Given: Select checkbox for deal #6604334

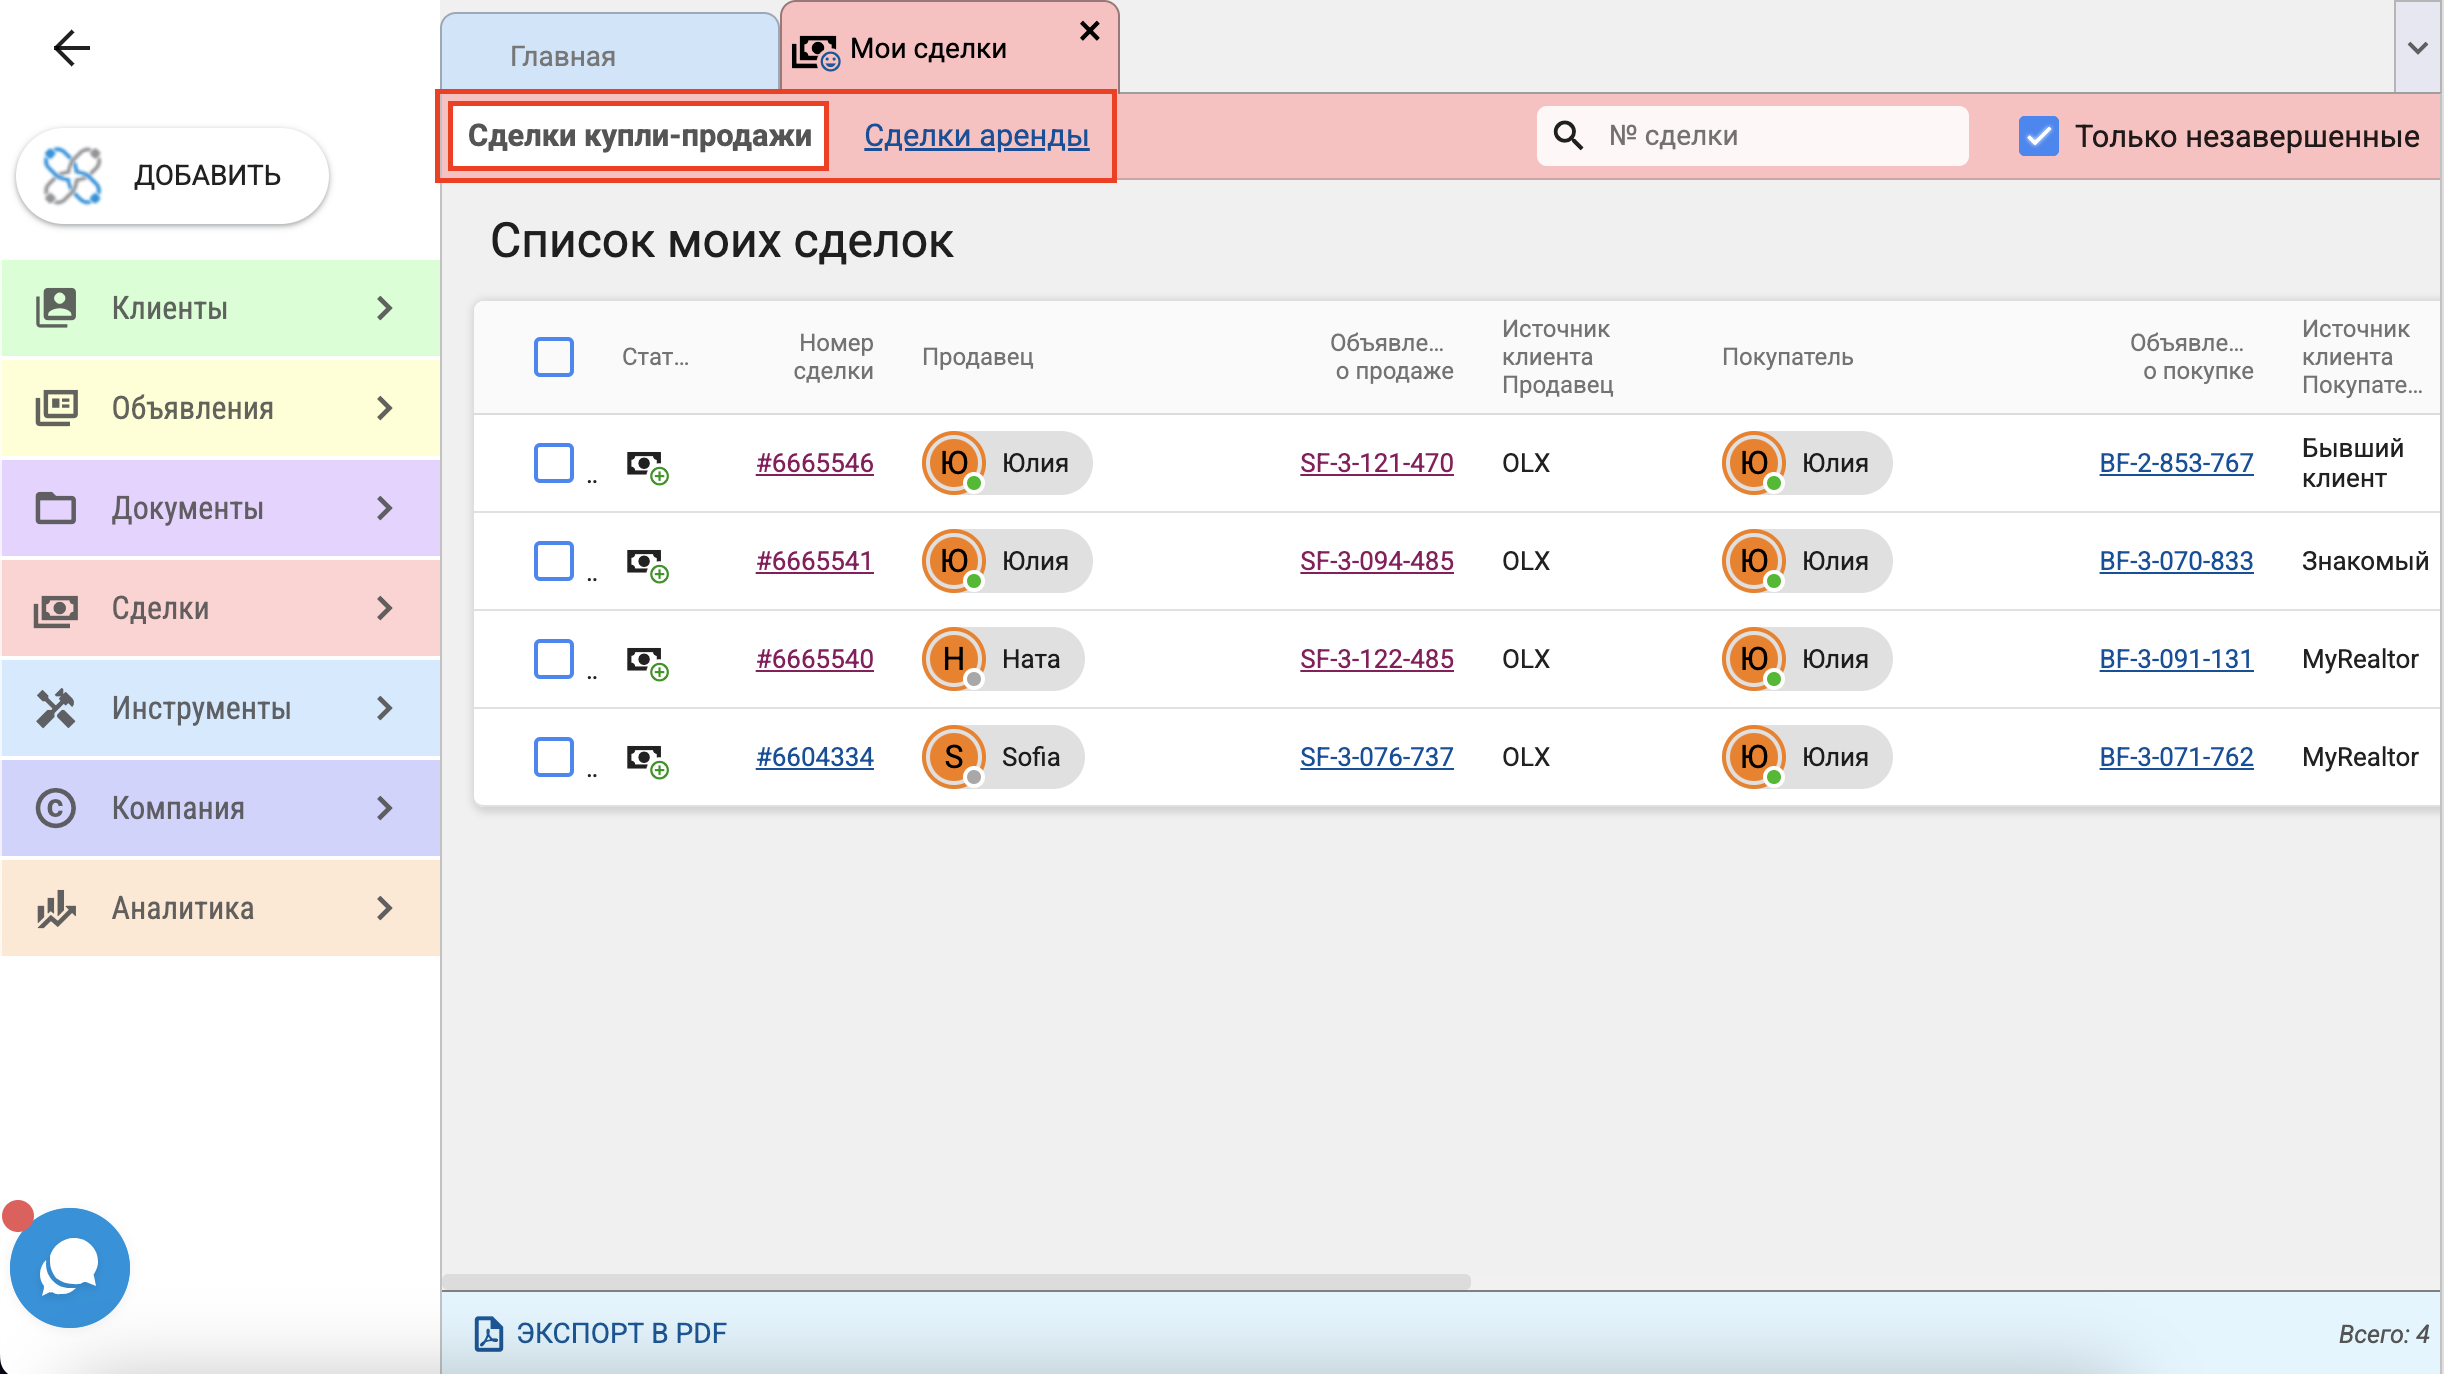Looking at the screenshot, I should coord(554,757).
